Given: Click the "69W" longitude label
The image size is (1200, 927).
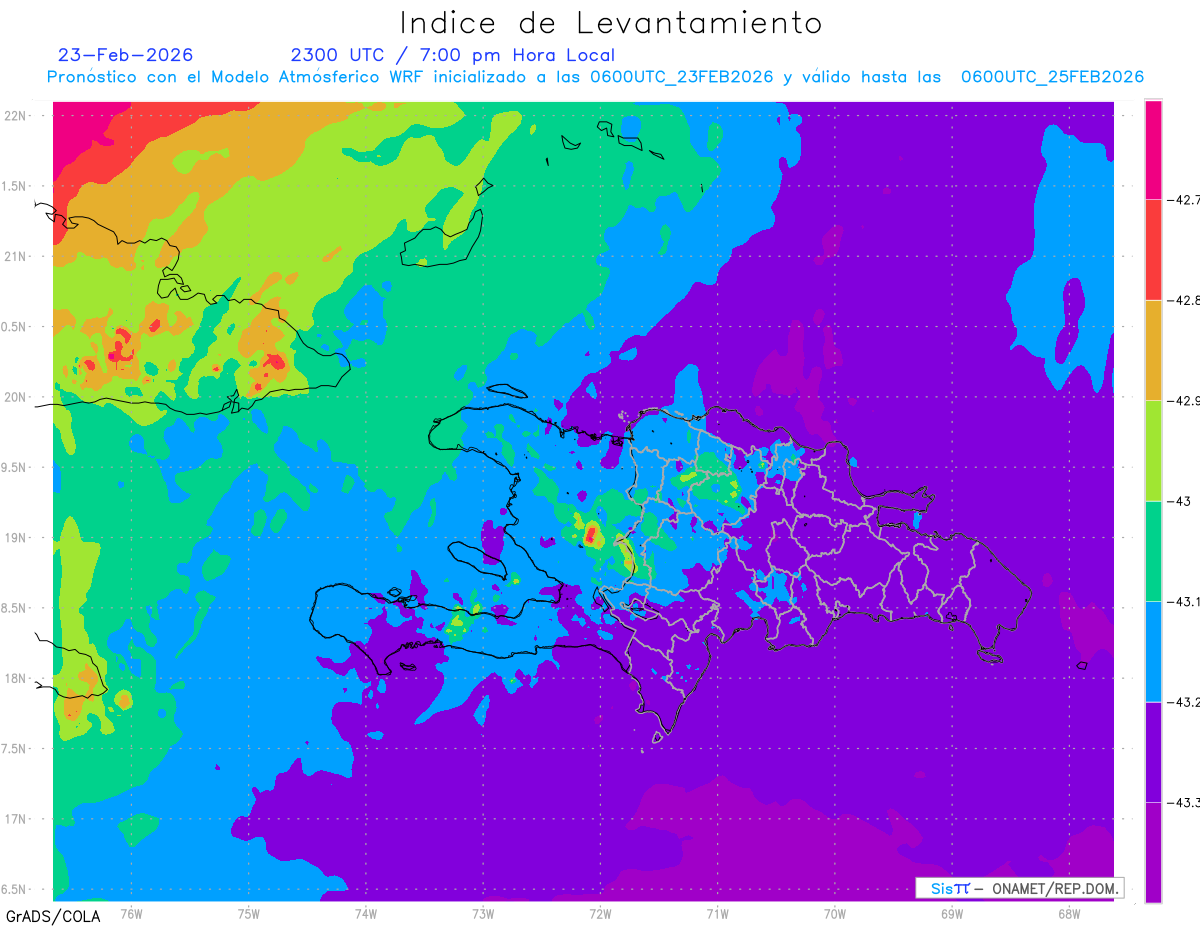Looking at the screenshot, I should (x=952, y=913).
